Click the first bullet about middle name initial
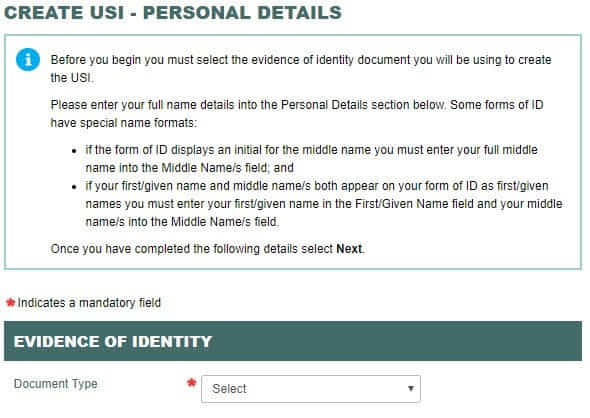This screenshot has height=418, width=590. coord(312,159)
